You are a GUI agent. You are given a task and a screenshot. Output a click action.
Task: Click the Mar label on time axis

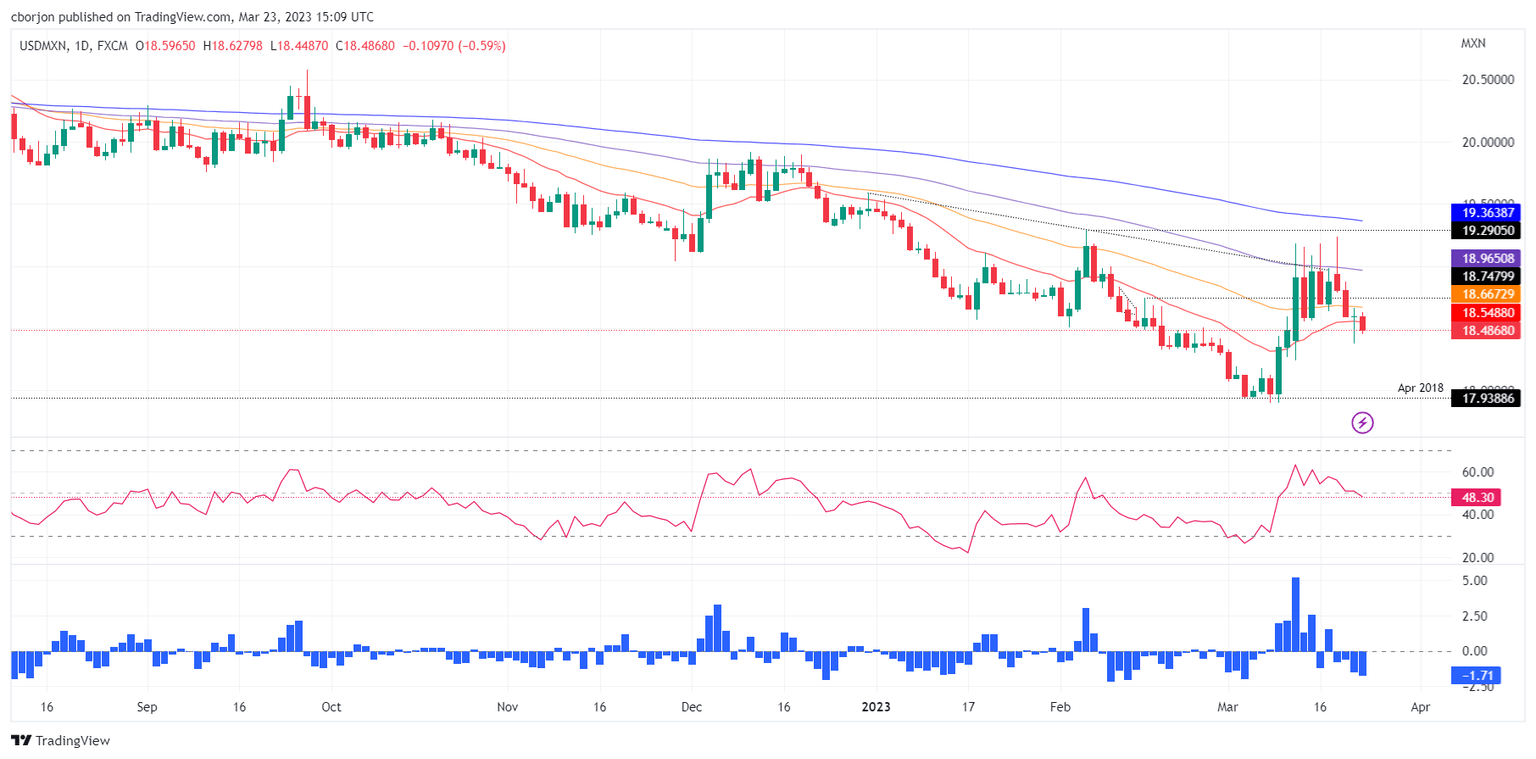point(1228,707)
